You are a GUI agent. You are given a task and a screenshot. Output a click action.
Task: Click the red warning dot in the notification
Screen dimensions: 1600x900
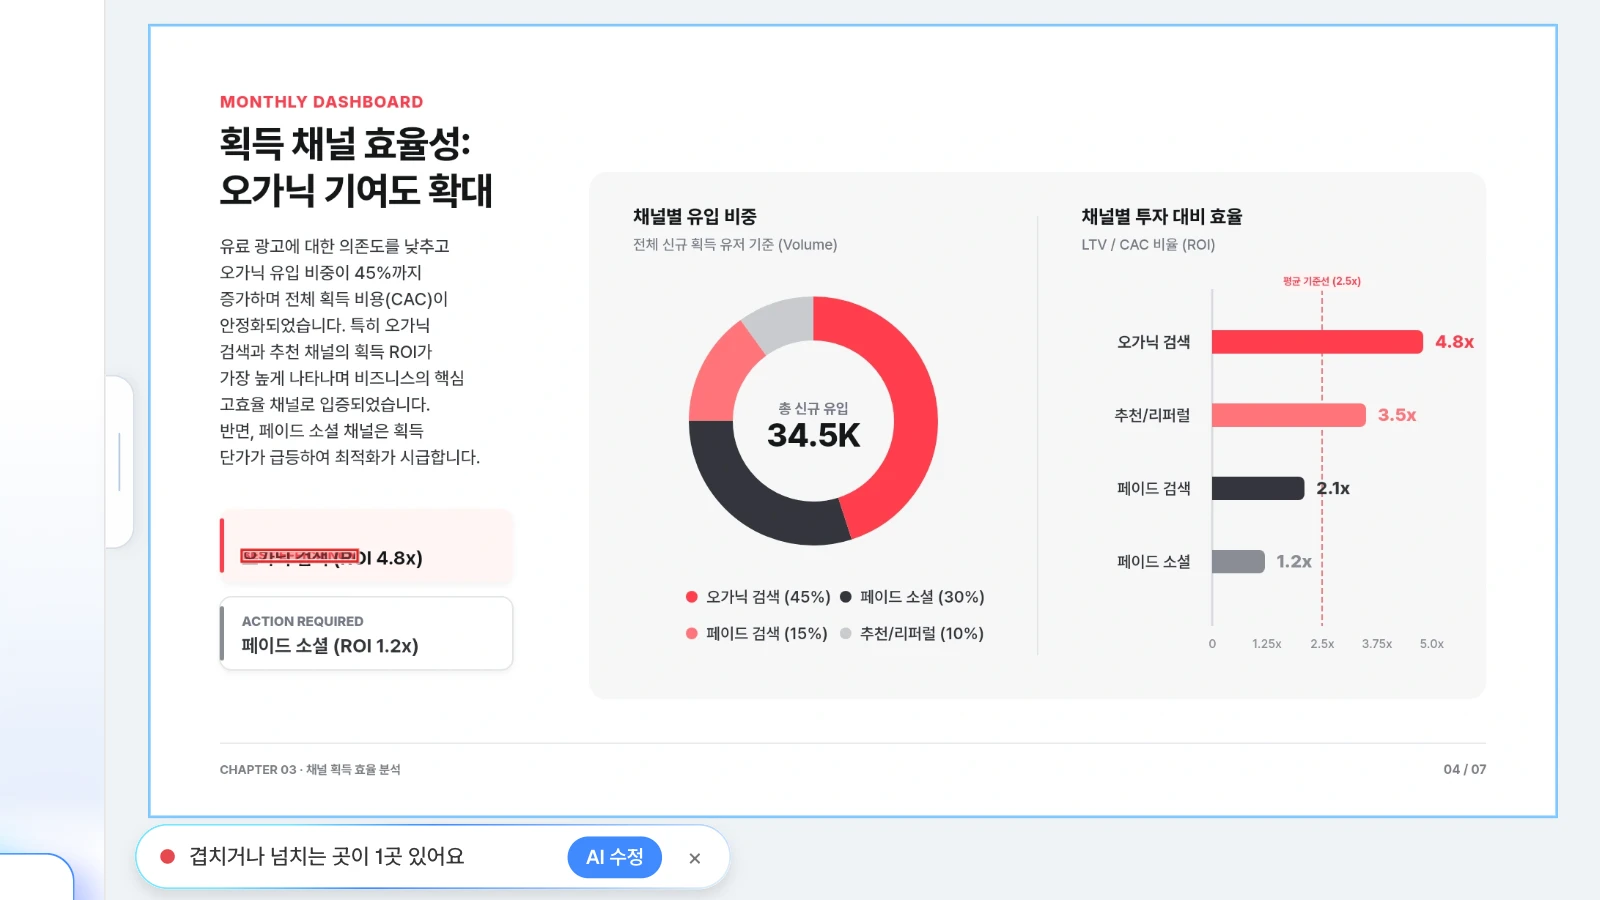point(168,857)
